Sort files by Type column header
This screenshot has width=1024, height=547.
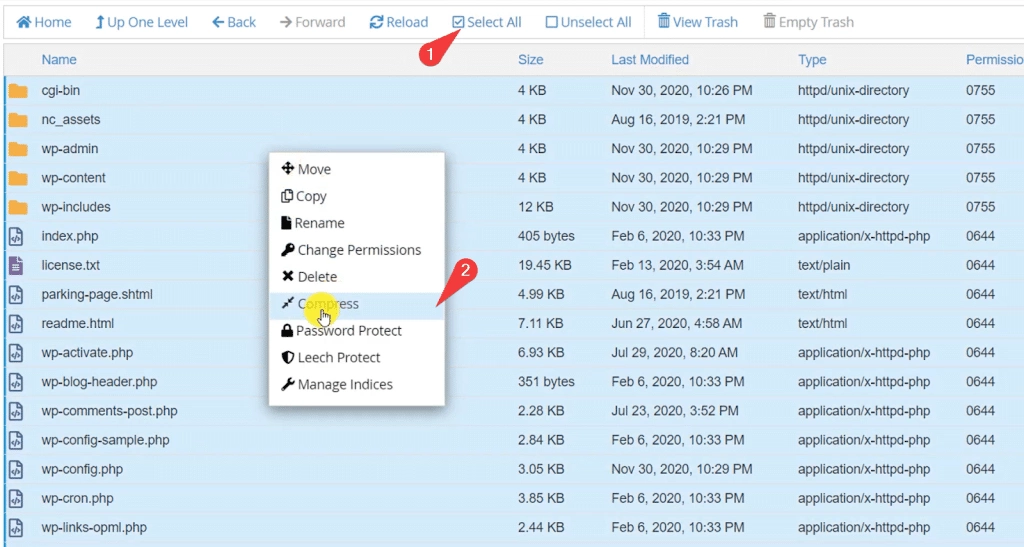coord(812,59)
